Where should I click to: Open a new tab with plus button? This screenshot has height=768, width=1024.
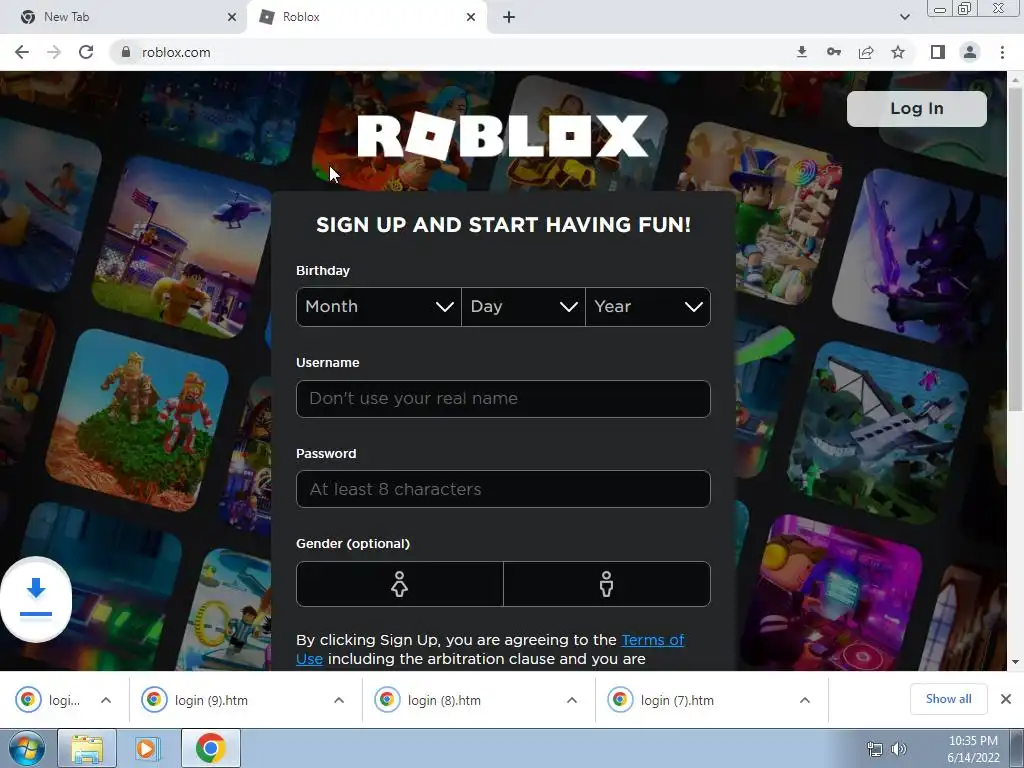pyautogui.click(x=509, y=17)
